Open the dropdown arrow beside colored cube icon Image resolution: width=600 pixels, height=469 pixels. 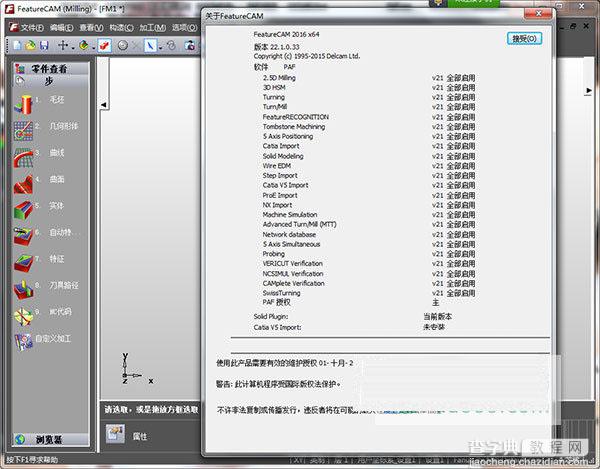93,47
